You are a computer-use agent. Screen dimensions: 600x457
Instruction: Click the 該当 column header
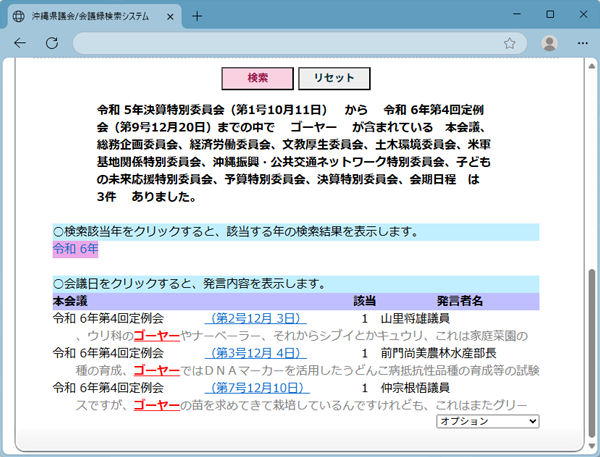point(364,301)
